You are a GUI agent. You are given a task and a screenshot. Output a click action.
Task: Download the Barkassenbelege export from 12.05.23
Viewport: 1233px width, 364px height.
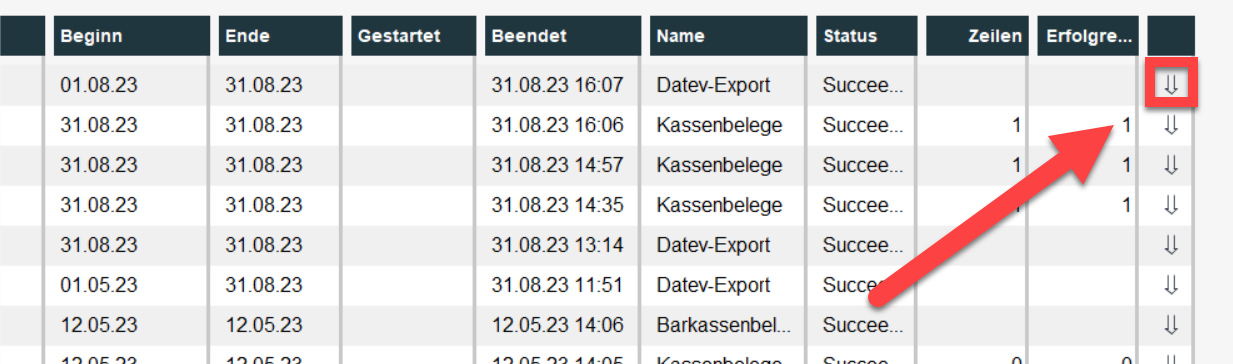(1171, 325)
